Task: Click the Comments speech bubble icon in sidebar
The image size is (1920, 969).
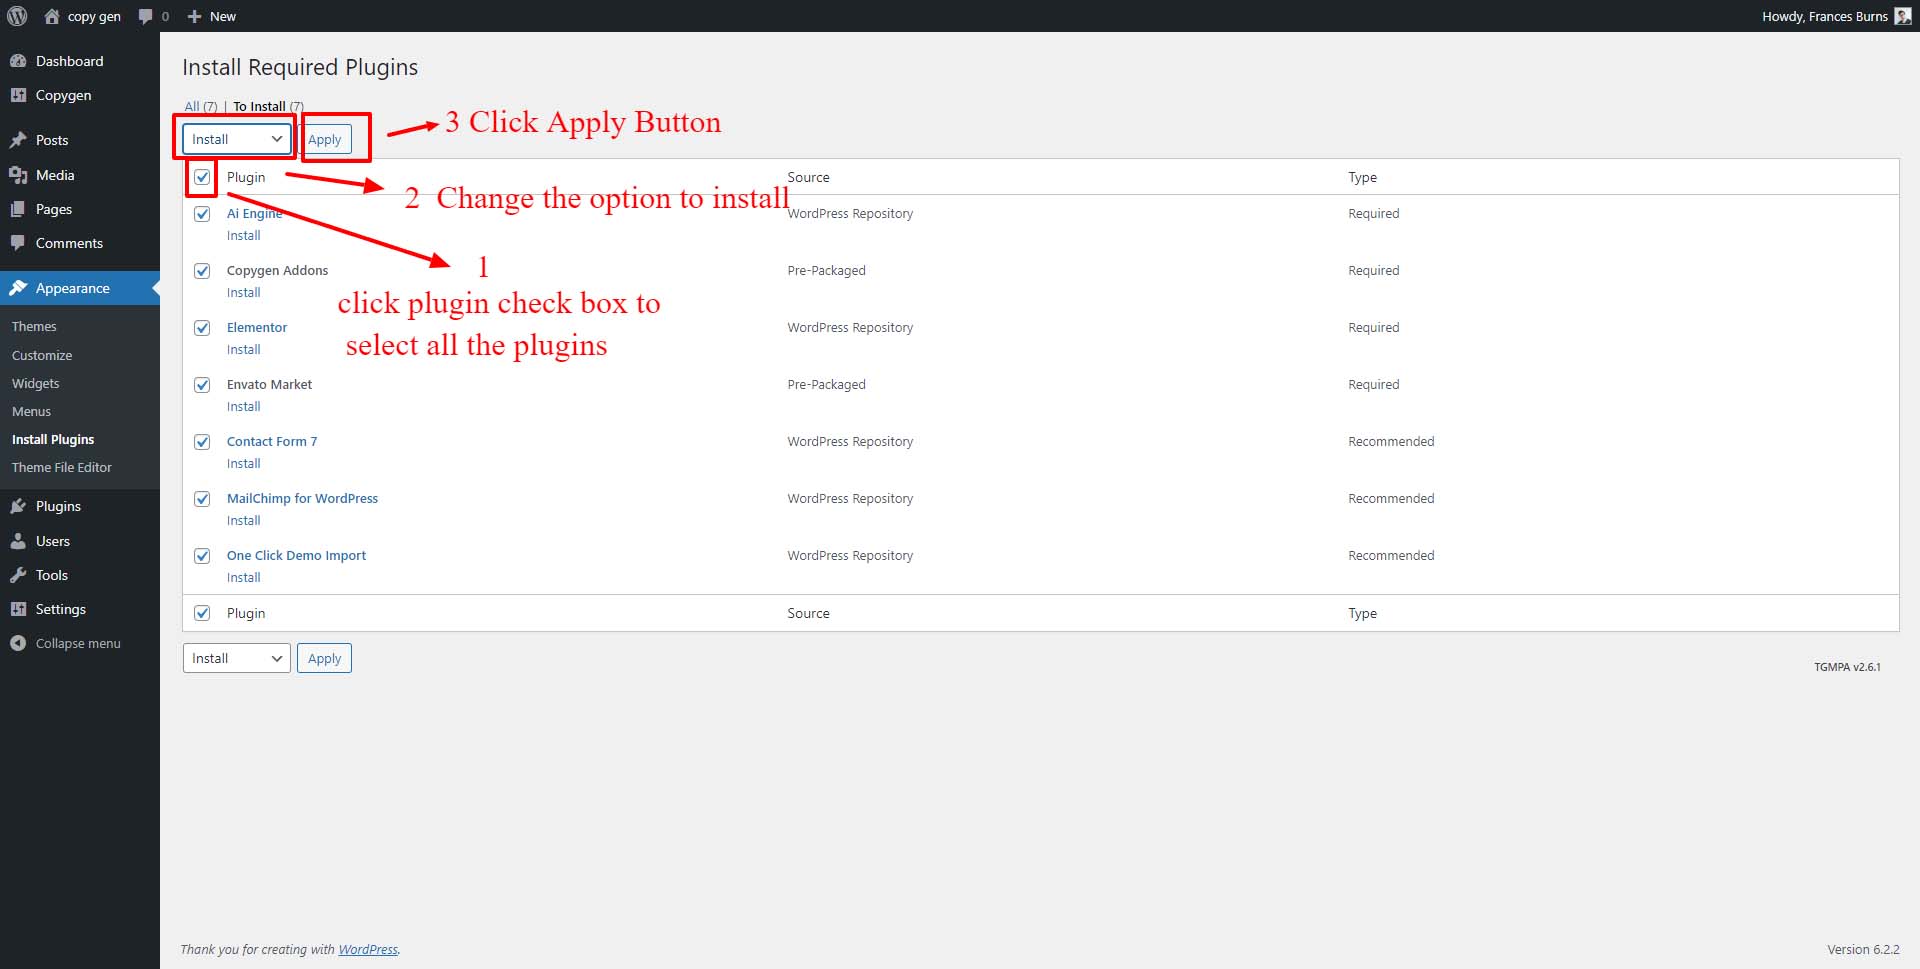Action: pyautogui.click(x=18, y=243)
